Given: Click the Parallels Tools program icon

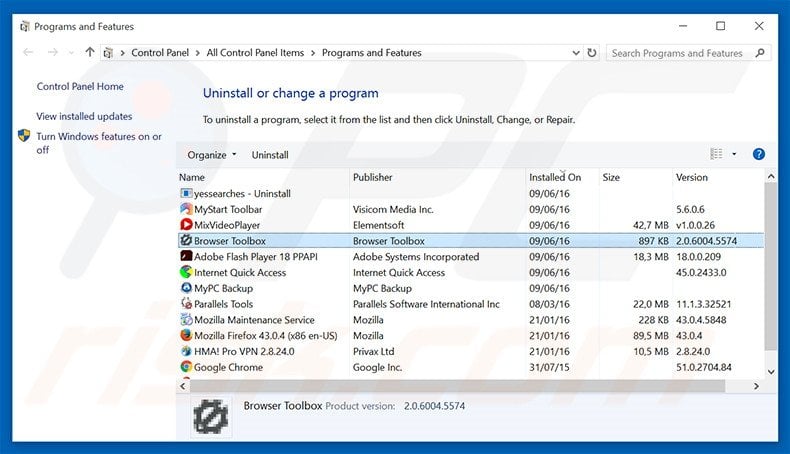Looking at the screenshot, I should pyautogui.click(x=186, y=304).
